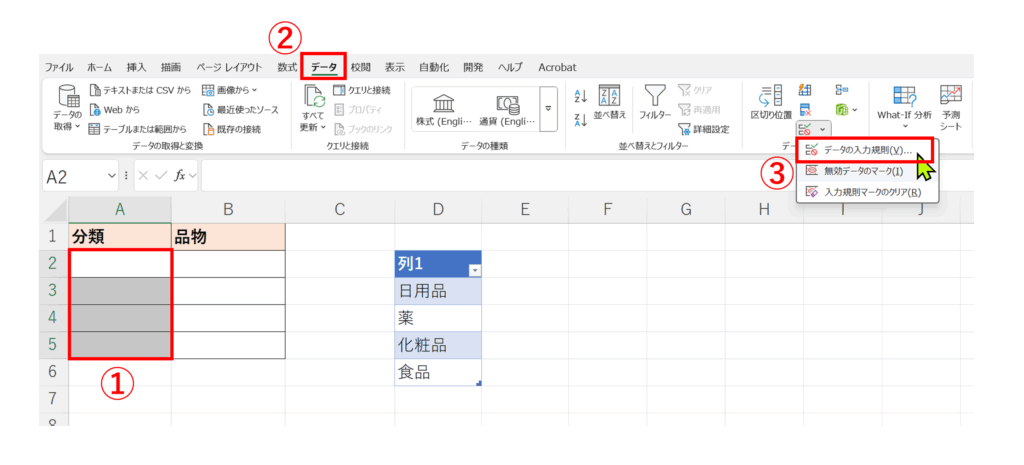Open the filter dropdown on 列1 header
This screenshot has width=1024, height=465.
tap(474, 271)
